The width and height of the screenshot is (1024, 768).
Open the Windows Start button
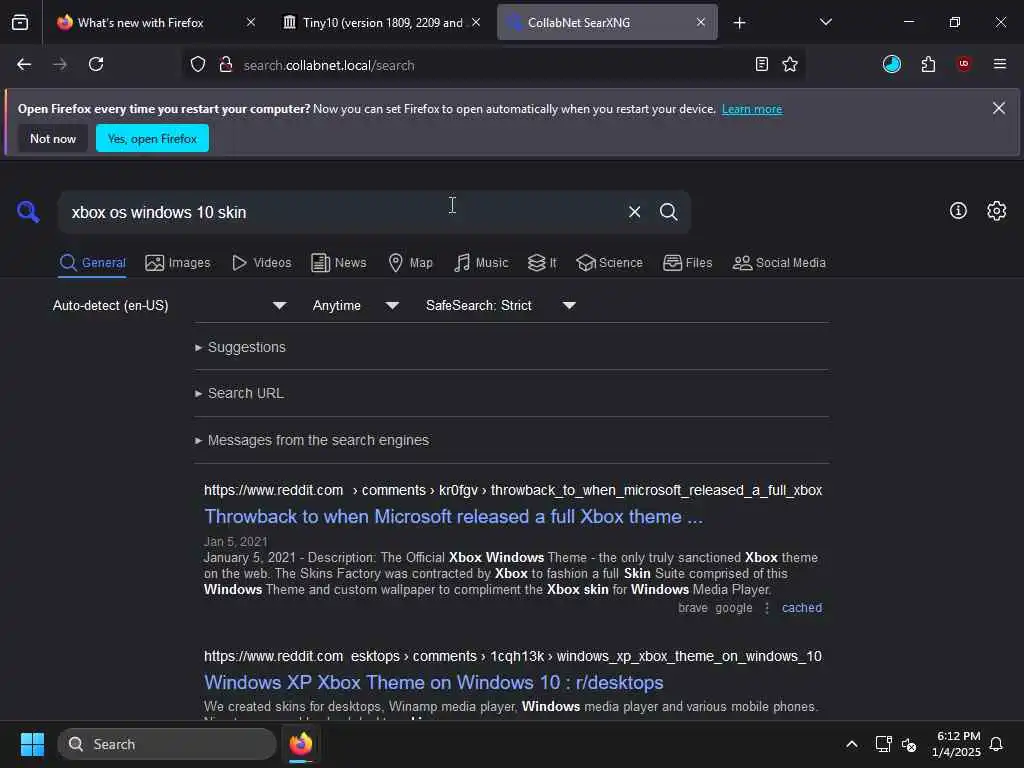click(x=32, y=744)
